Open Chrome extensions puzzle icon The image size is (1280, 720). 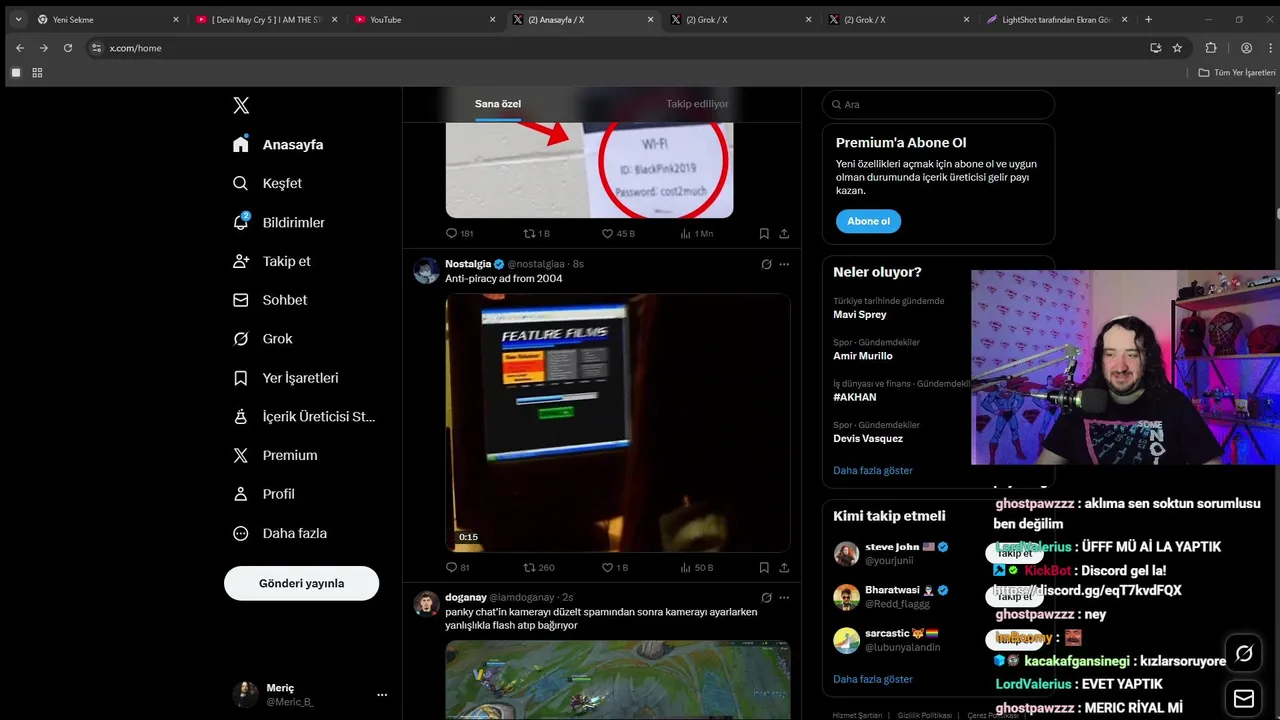[1211, 48]
